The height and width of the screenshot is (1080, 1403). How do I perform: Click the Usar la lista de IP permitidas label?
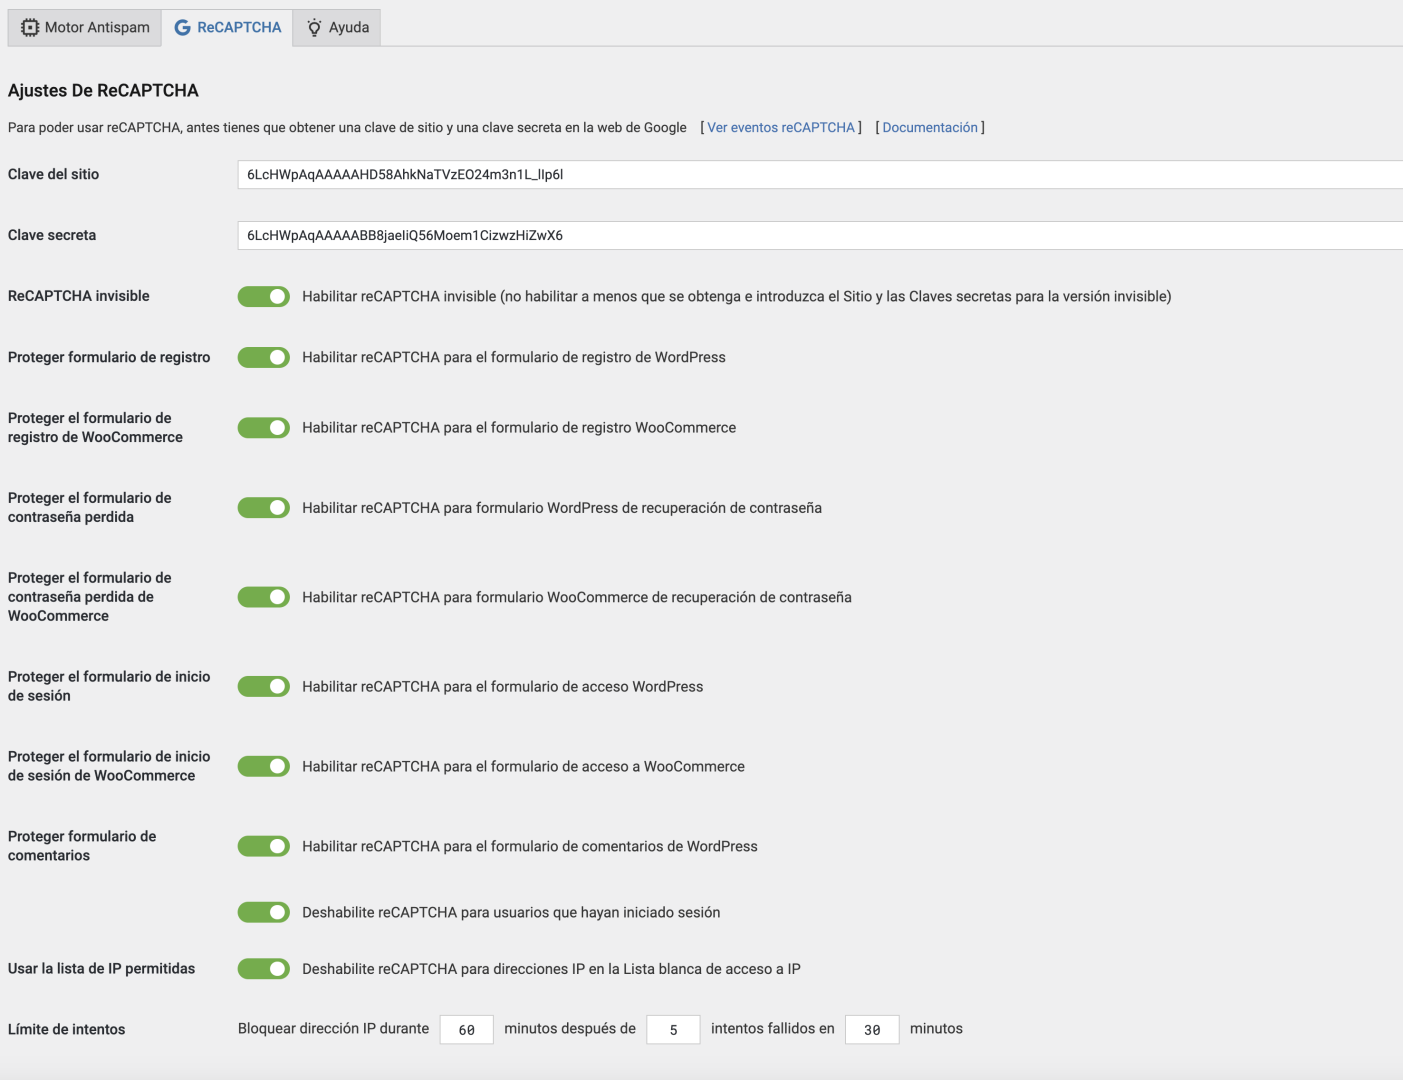point(102,969)
